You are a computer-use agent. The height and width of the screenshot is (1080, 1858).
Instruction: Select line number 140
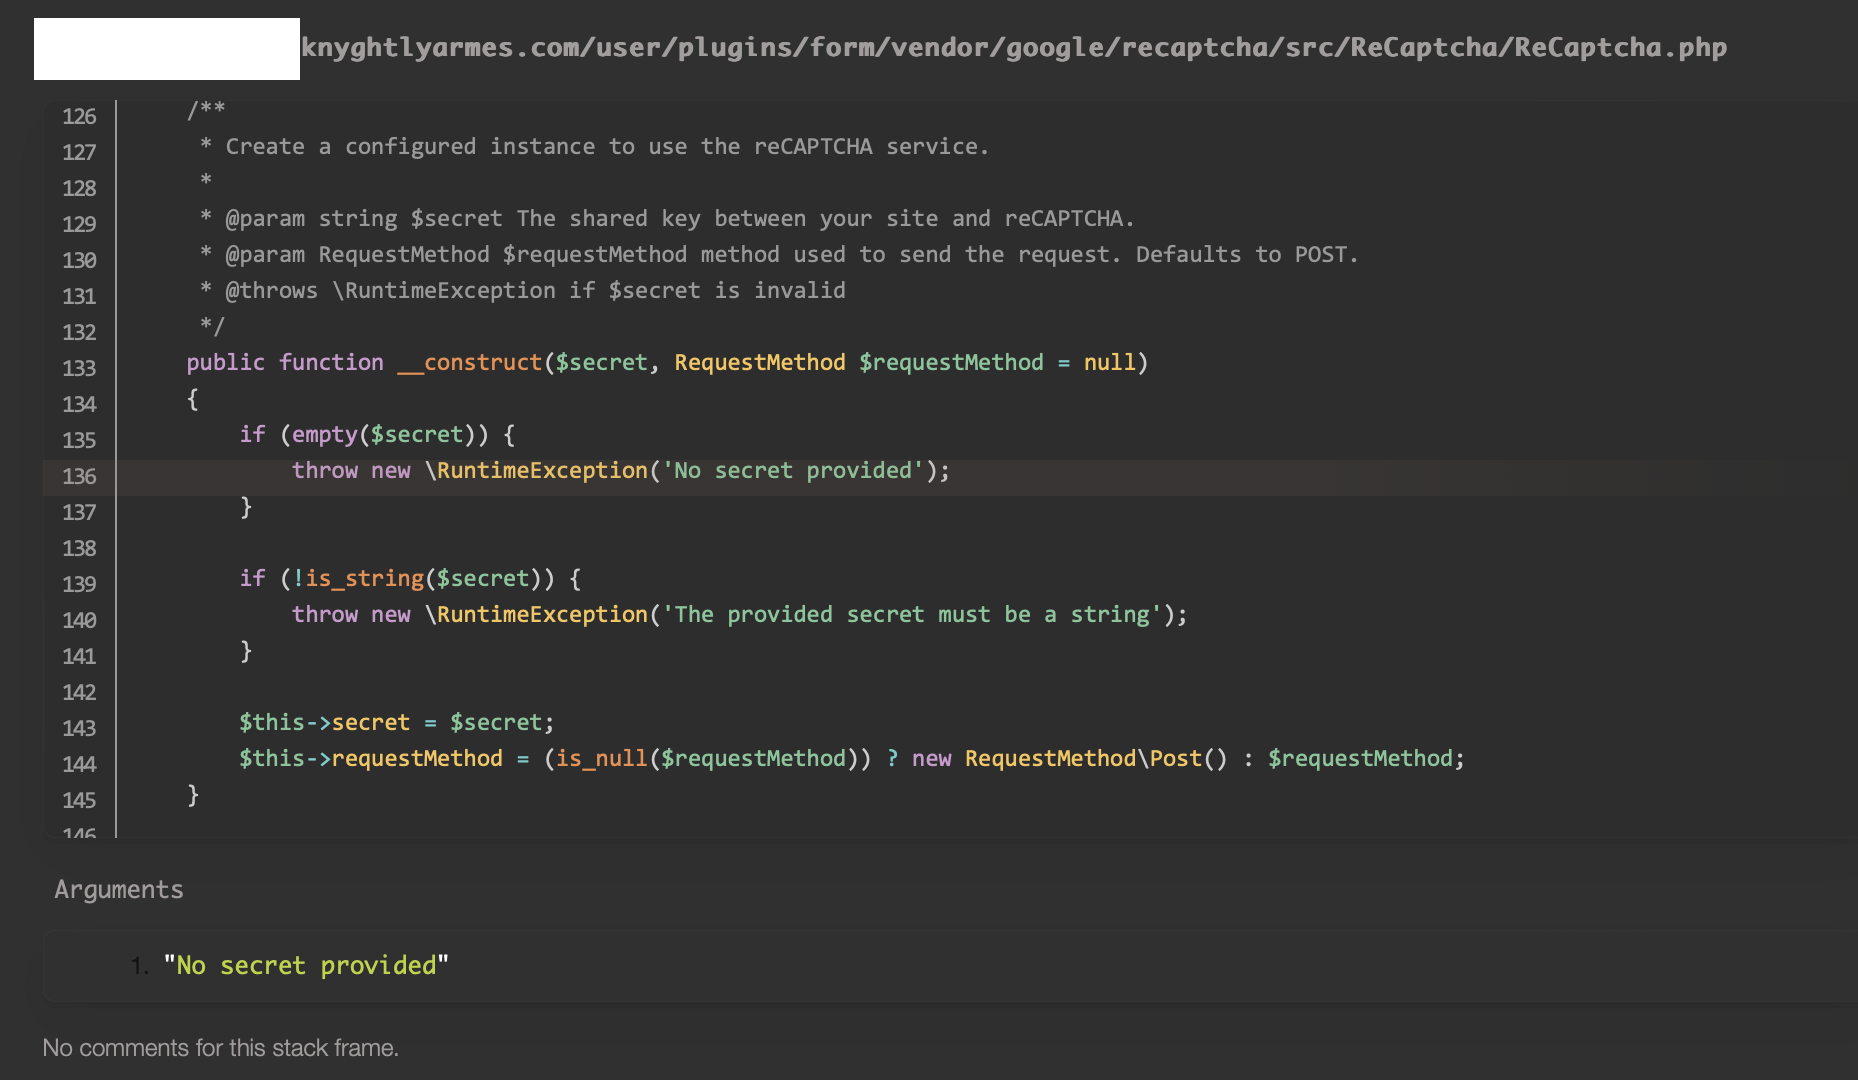(79, 620)
